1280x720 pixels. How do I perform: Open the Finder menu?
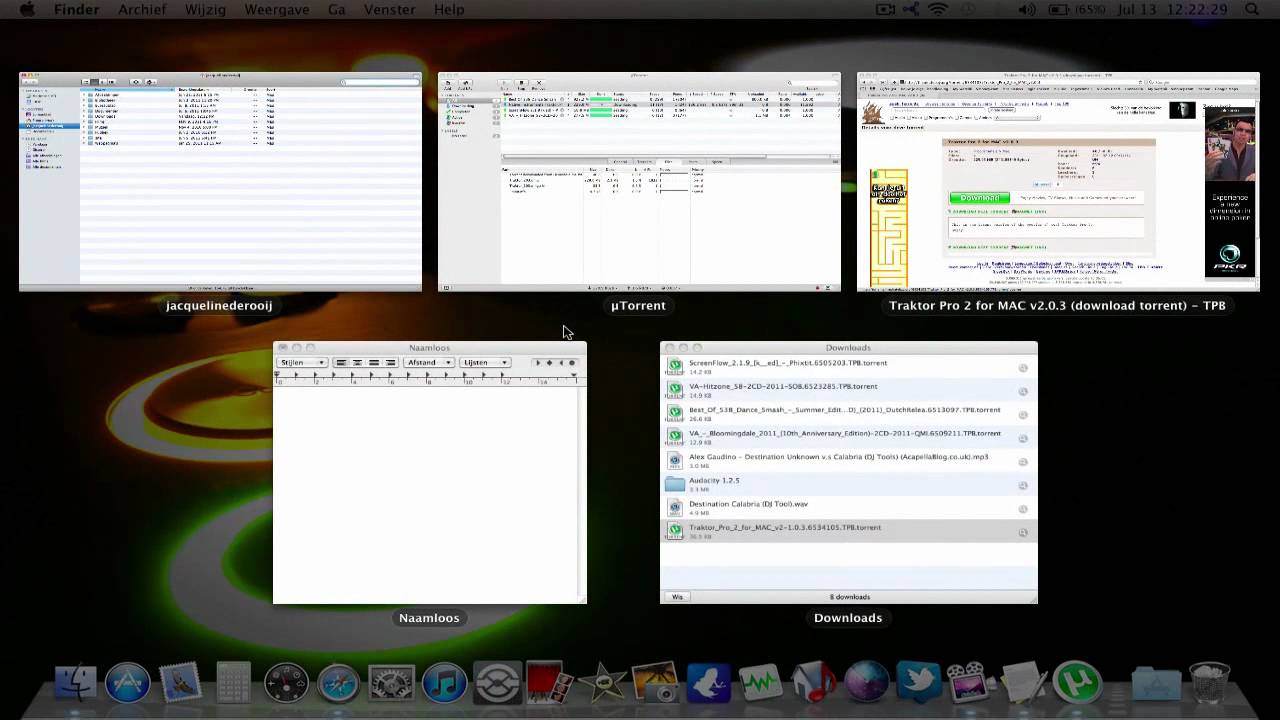pyautogui.click(x=76, y=9)
